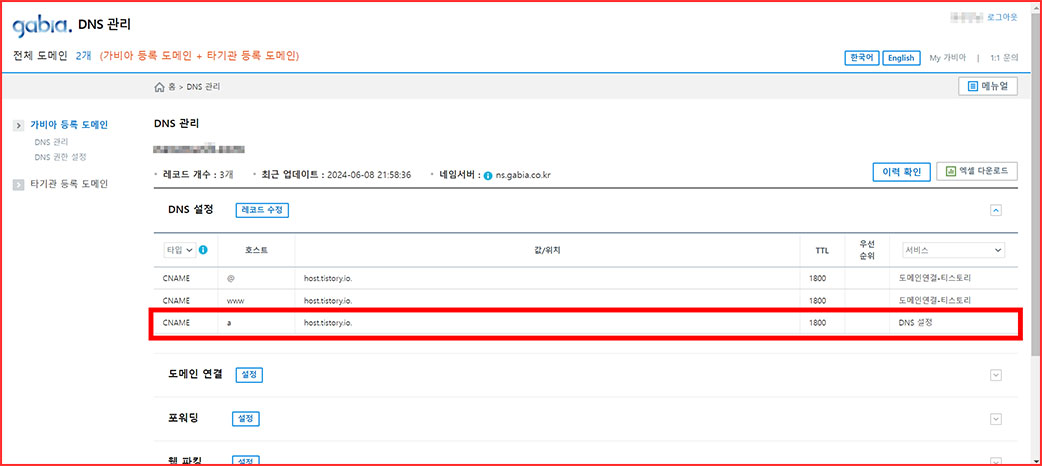
Task: Open the 서비스 filter dropdown
Action: pyautogui.click(x=953, y=250)
